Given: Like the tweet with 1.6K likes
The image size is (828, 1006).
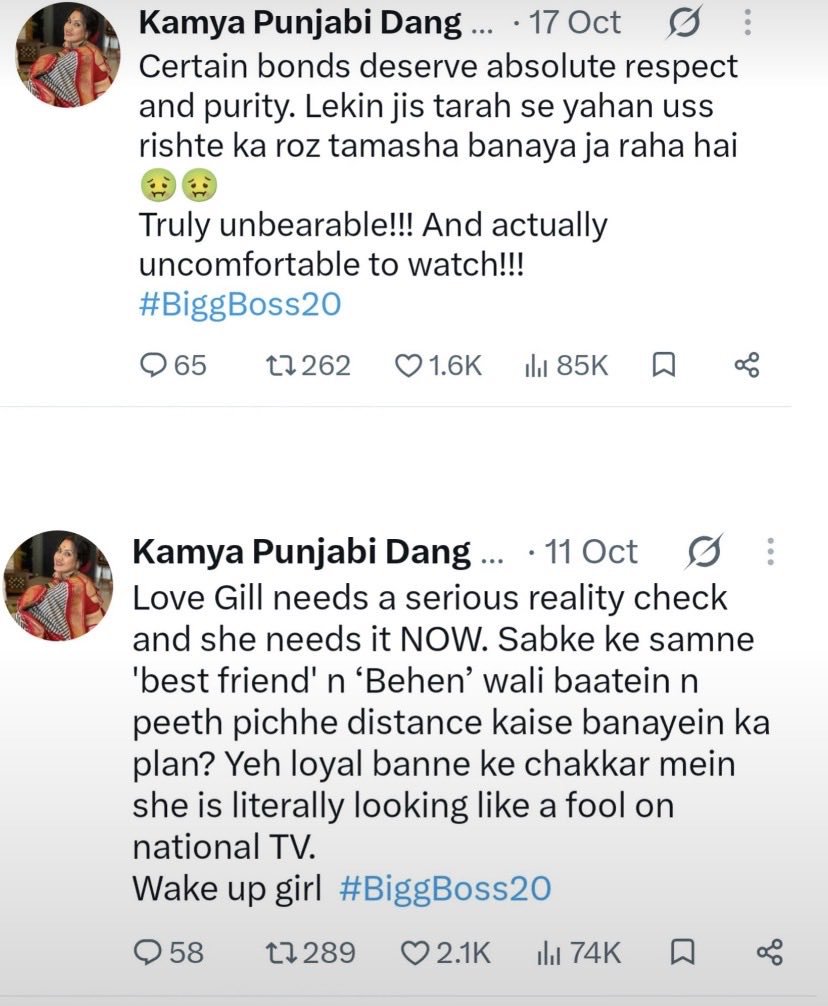Looking at the screenshot, I should (x=437, y=366).
